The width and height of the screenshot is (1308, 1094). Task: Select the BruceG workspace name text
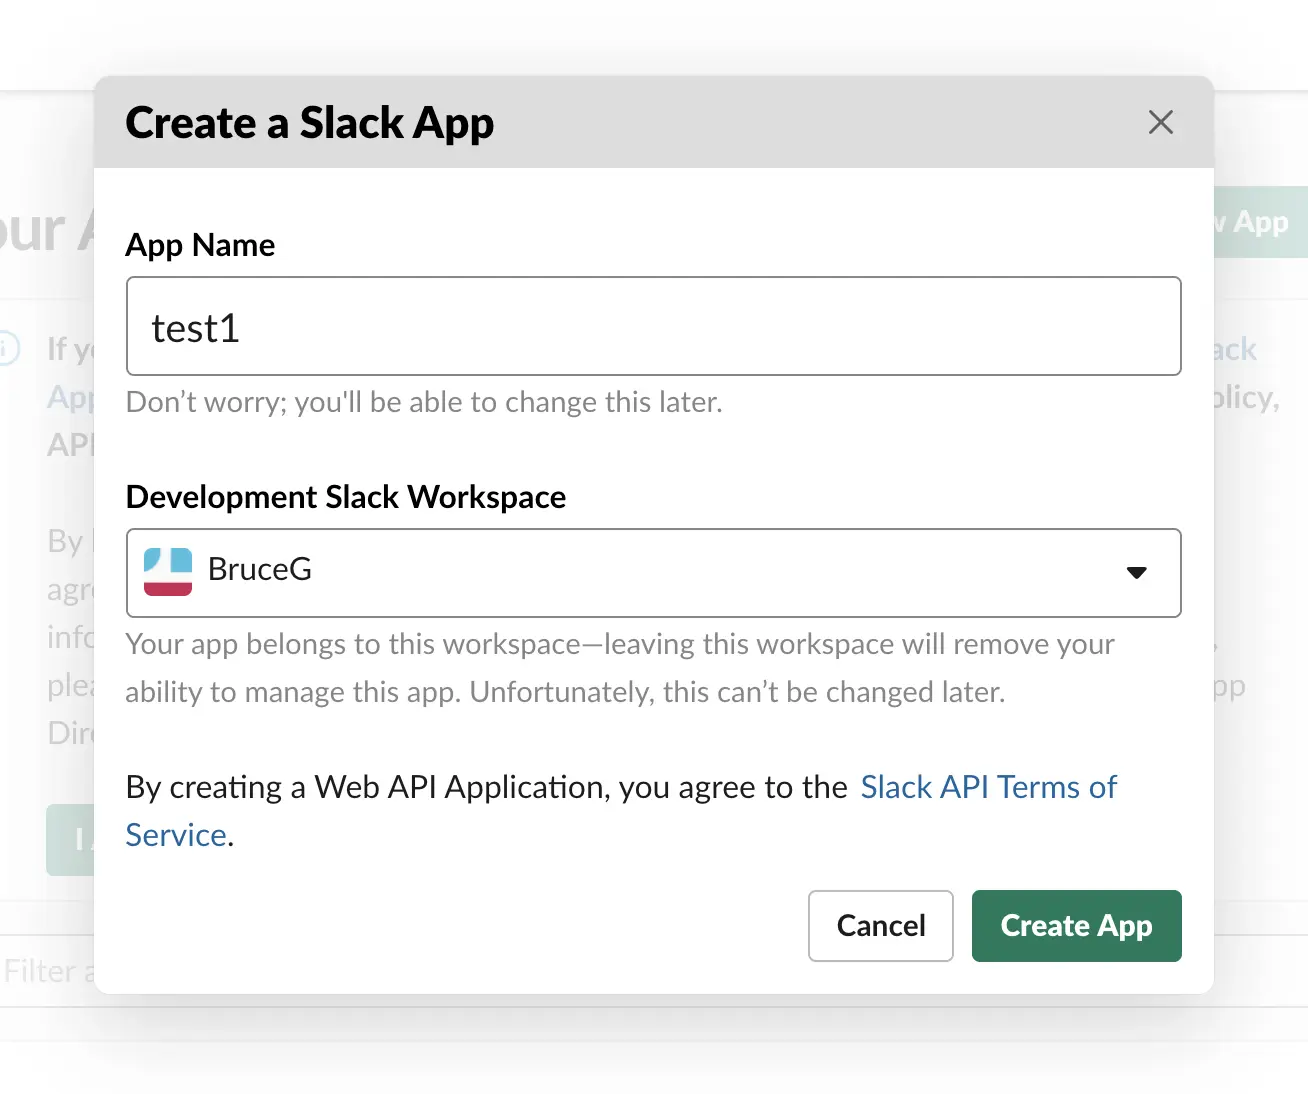(260, 570)
